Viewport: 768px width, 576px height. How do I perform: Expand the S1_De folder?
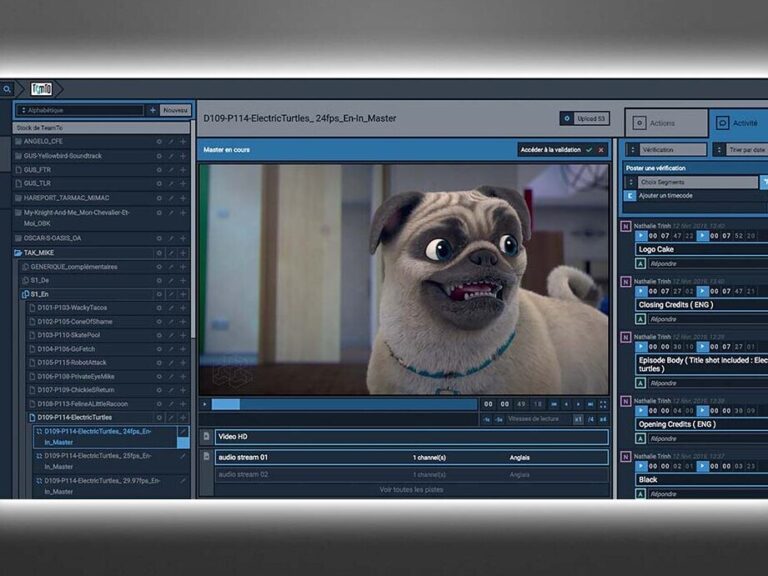[x=25, y=281]
